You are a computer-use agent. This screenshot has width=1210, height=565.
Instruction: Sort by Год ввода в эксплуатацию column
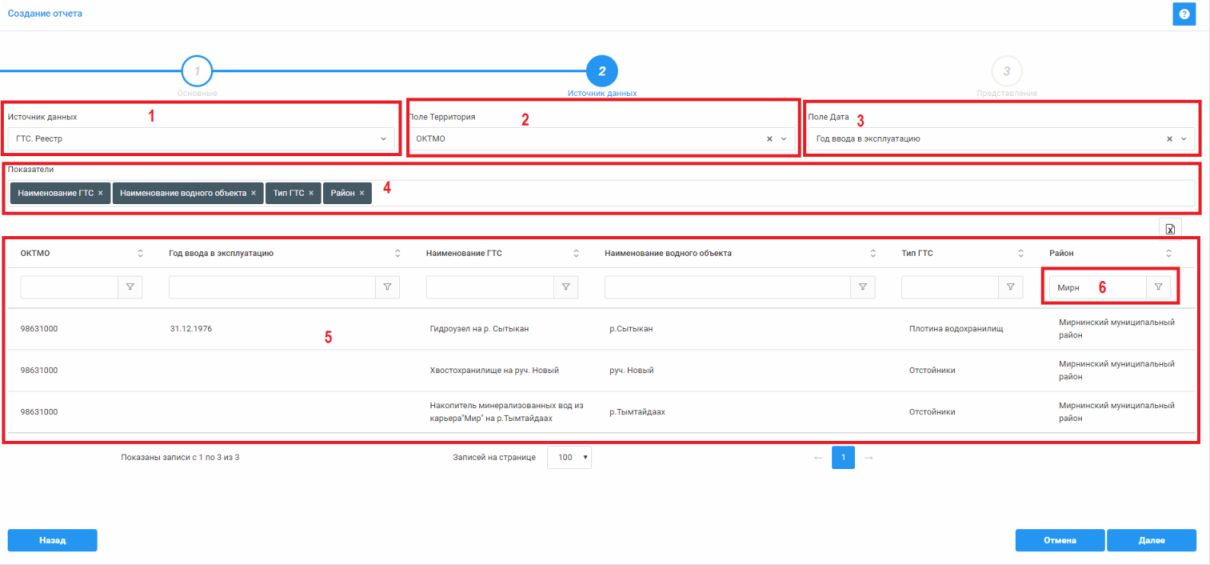(x=397, y=253)
